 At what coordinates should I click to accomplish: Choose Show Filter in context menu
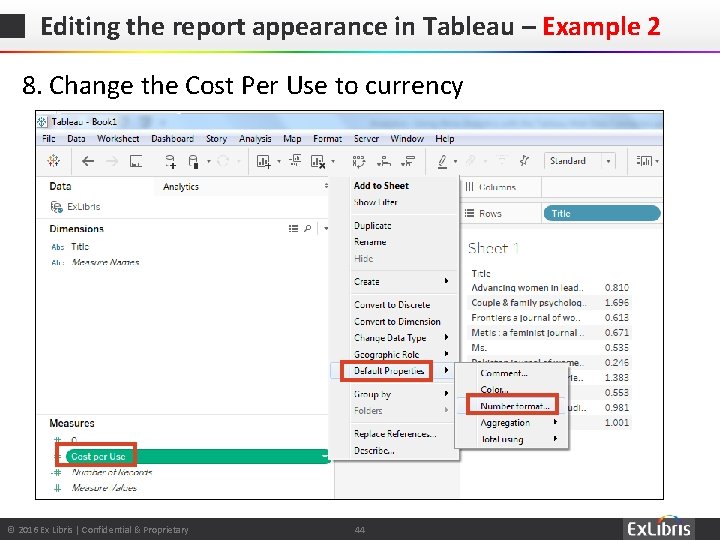coord(375,202)
